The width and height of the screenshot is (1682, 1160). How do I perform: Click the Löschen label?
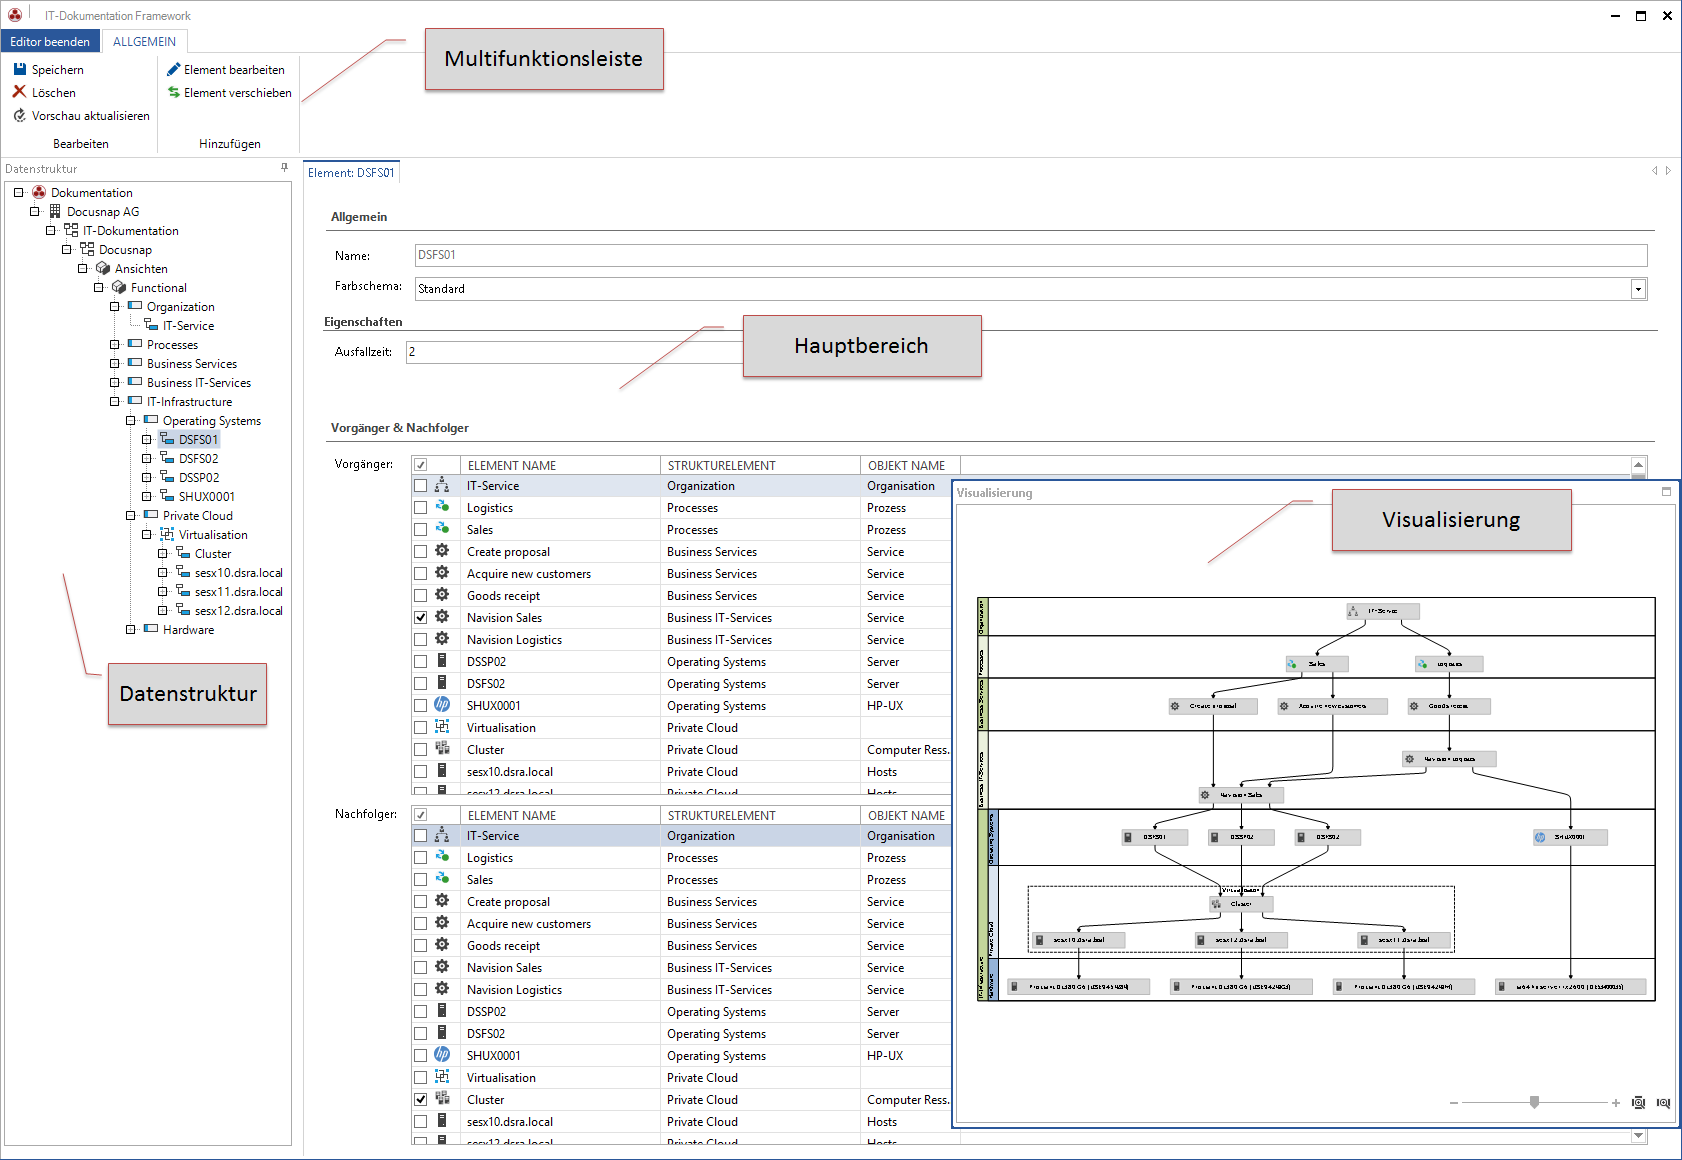pyautogui.click(x=54, y=92)
